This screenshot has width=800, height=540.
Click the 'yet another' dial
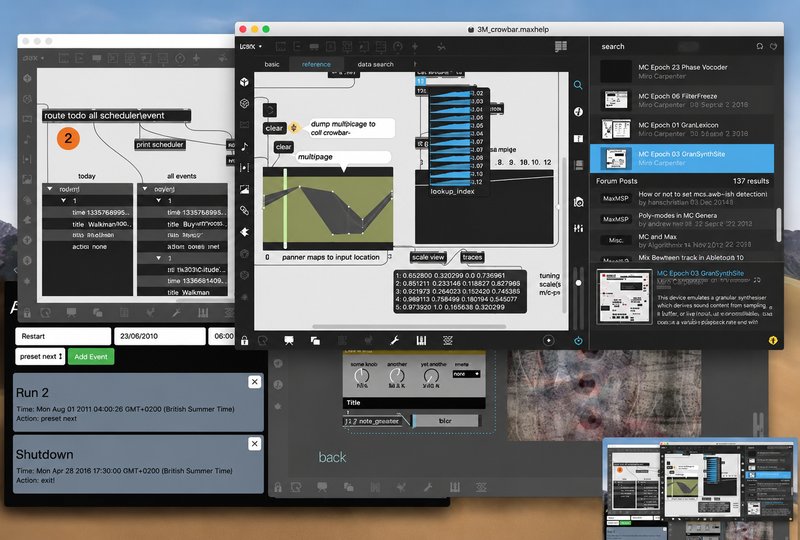click(x=431, y=376)
